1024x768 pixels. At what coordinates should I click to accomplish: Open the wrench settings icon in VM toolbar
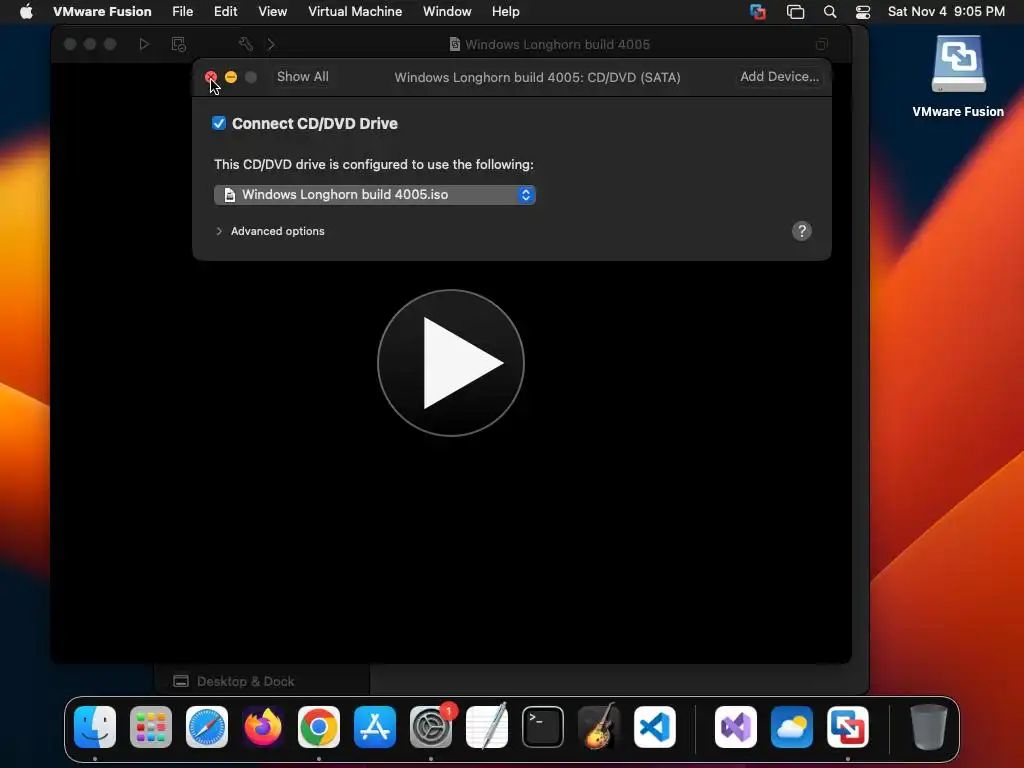246,44
